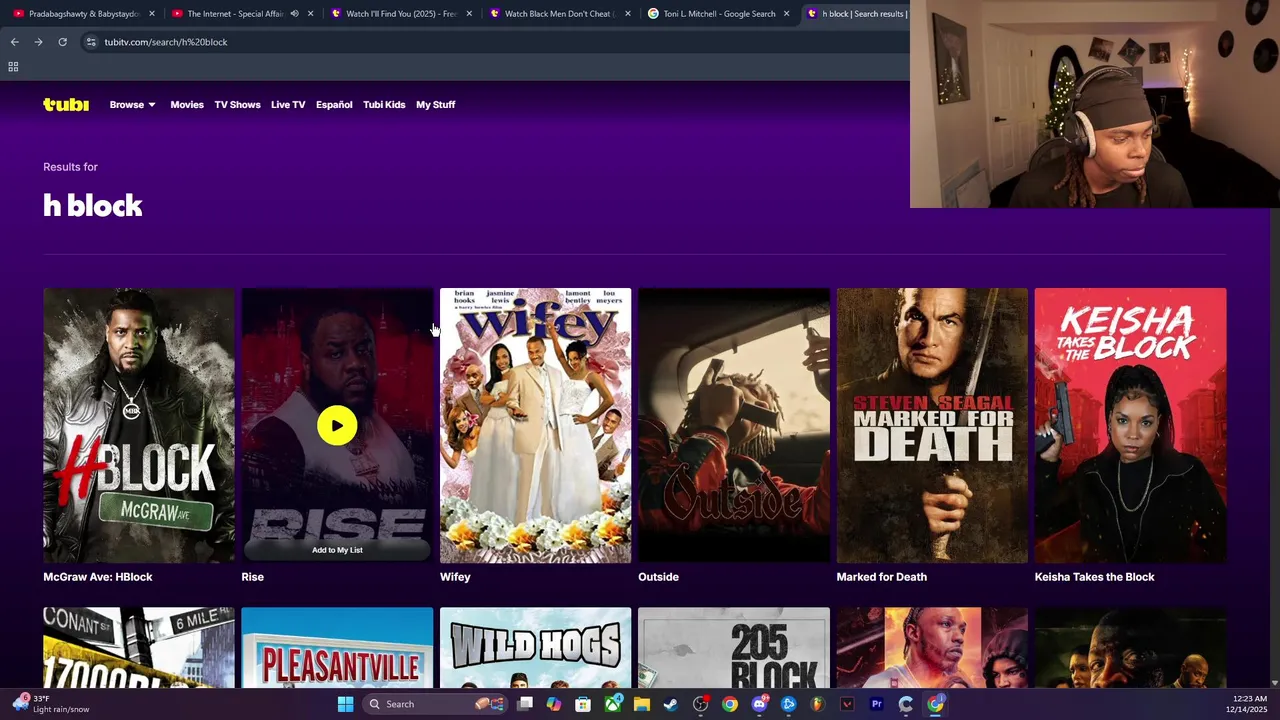This screenshot has height=720, width=1280.
Task: Open the Wifey title link
Action: (x=455, y=577)
